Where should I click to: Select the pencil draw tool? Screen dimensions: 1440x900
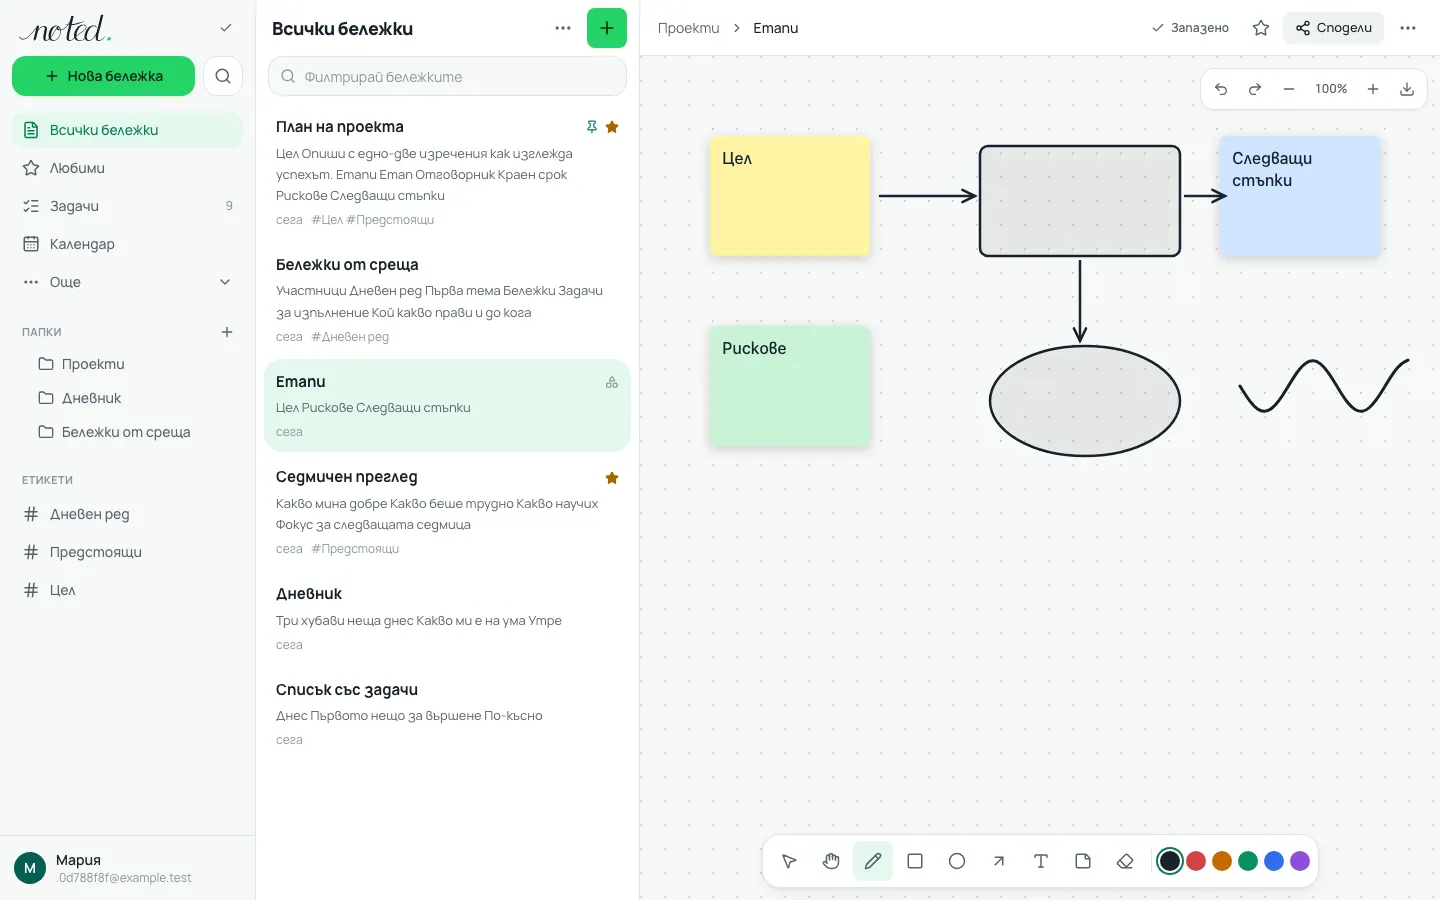tap(873, 861)
